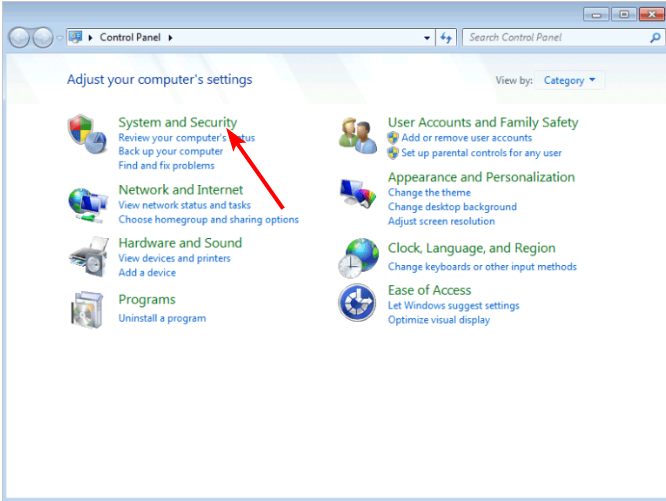Click shield icon beside Set up parental controls
Image resolution: width=666 pixels, height=501 pixels.
click(393, 153)
